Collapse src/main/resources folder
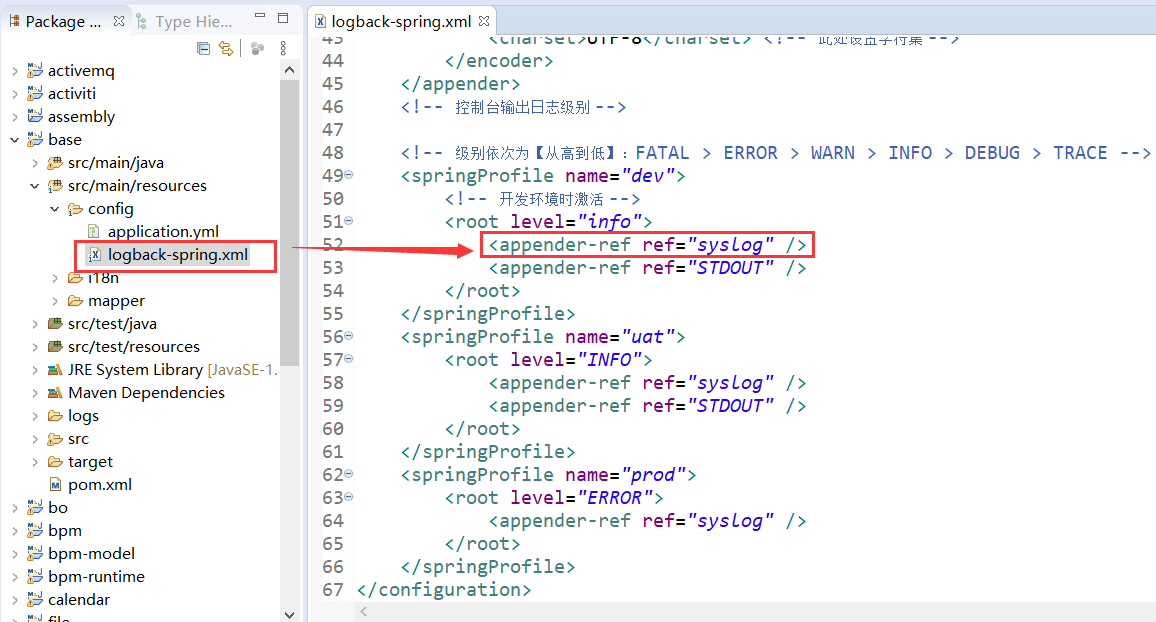 [x=35, y=186]
